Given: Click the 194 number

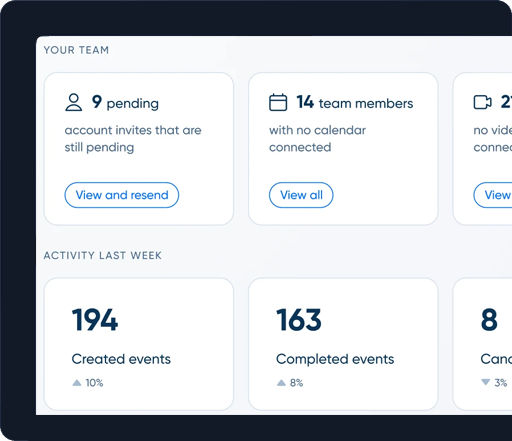Looking at the screenshot, I should click(x=95, y=320).
